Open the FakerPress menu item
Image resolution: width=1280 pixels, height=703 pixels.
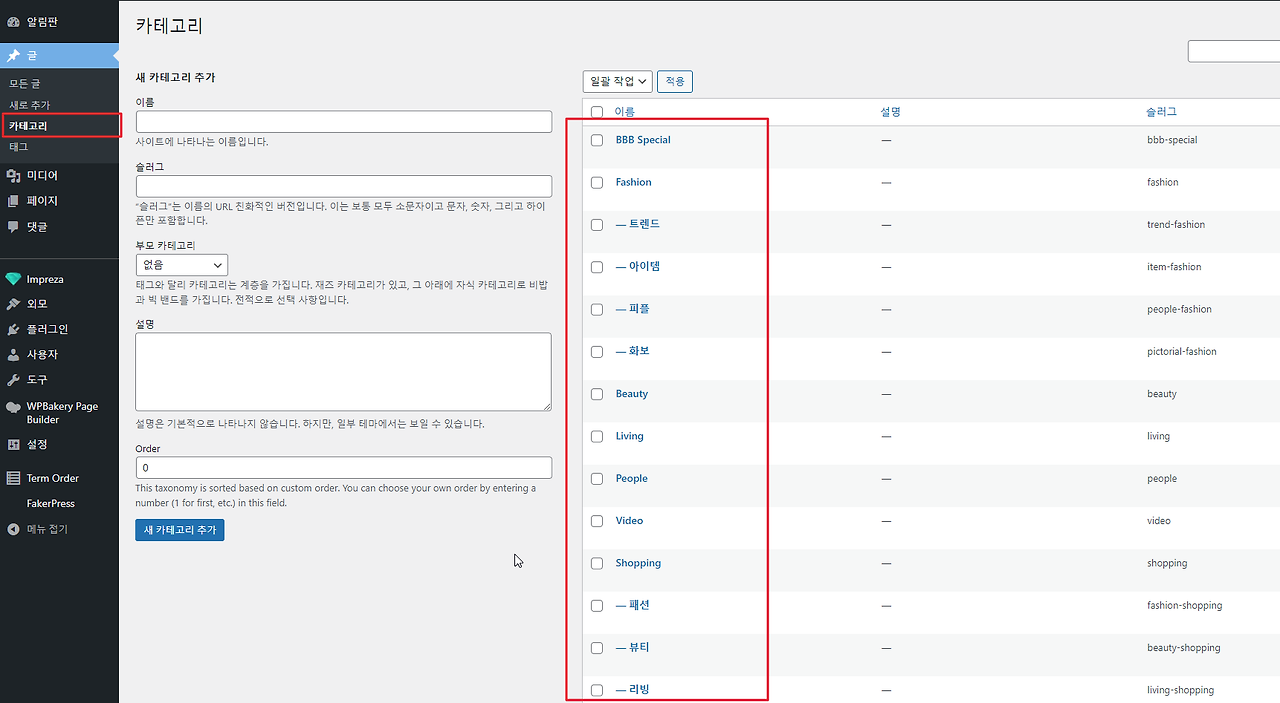tap(51, 503)
